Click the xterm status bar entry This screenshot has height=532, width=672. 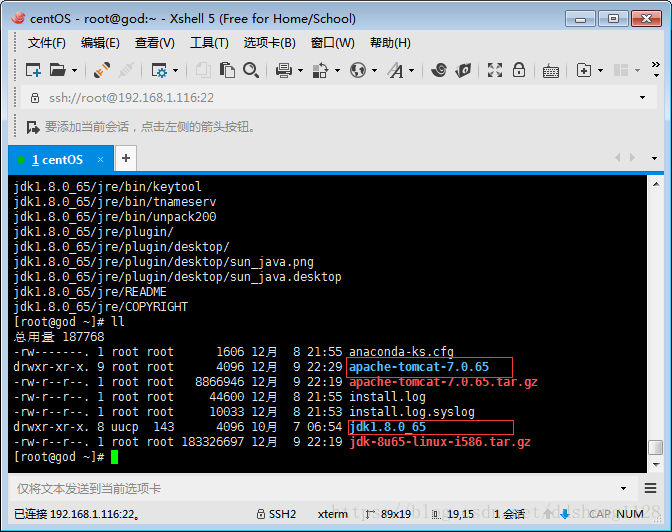pos(333,514)
